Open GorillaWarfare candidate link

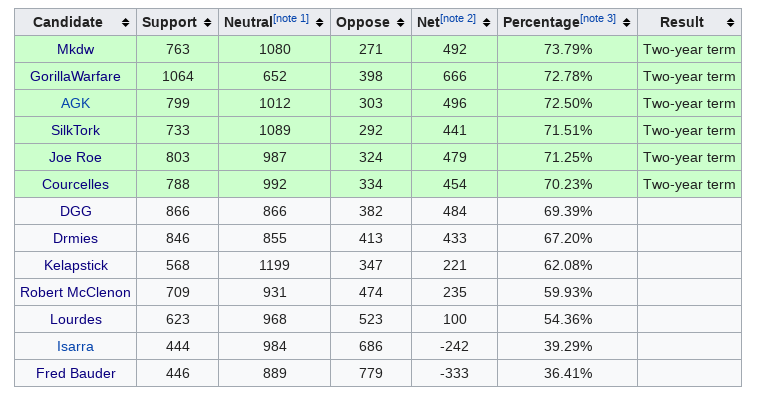[75, 76]
